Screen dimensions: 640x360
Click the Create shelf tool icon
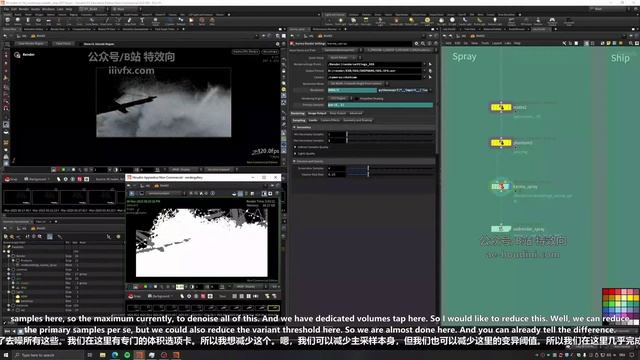(x=7, y=21)
